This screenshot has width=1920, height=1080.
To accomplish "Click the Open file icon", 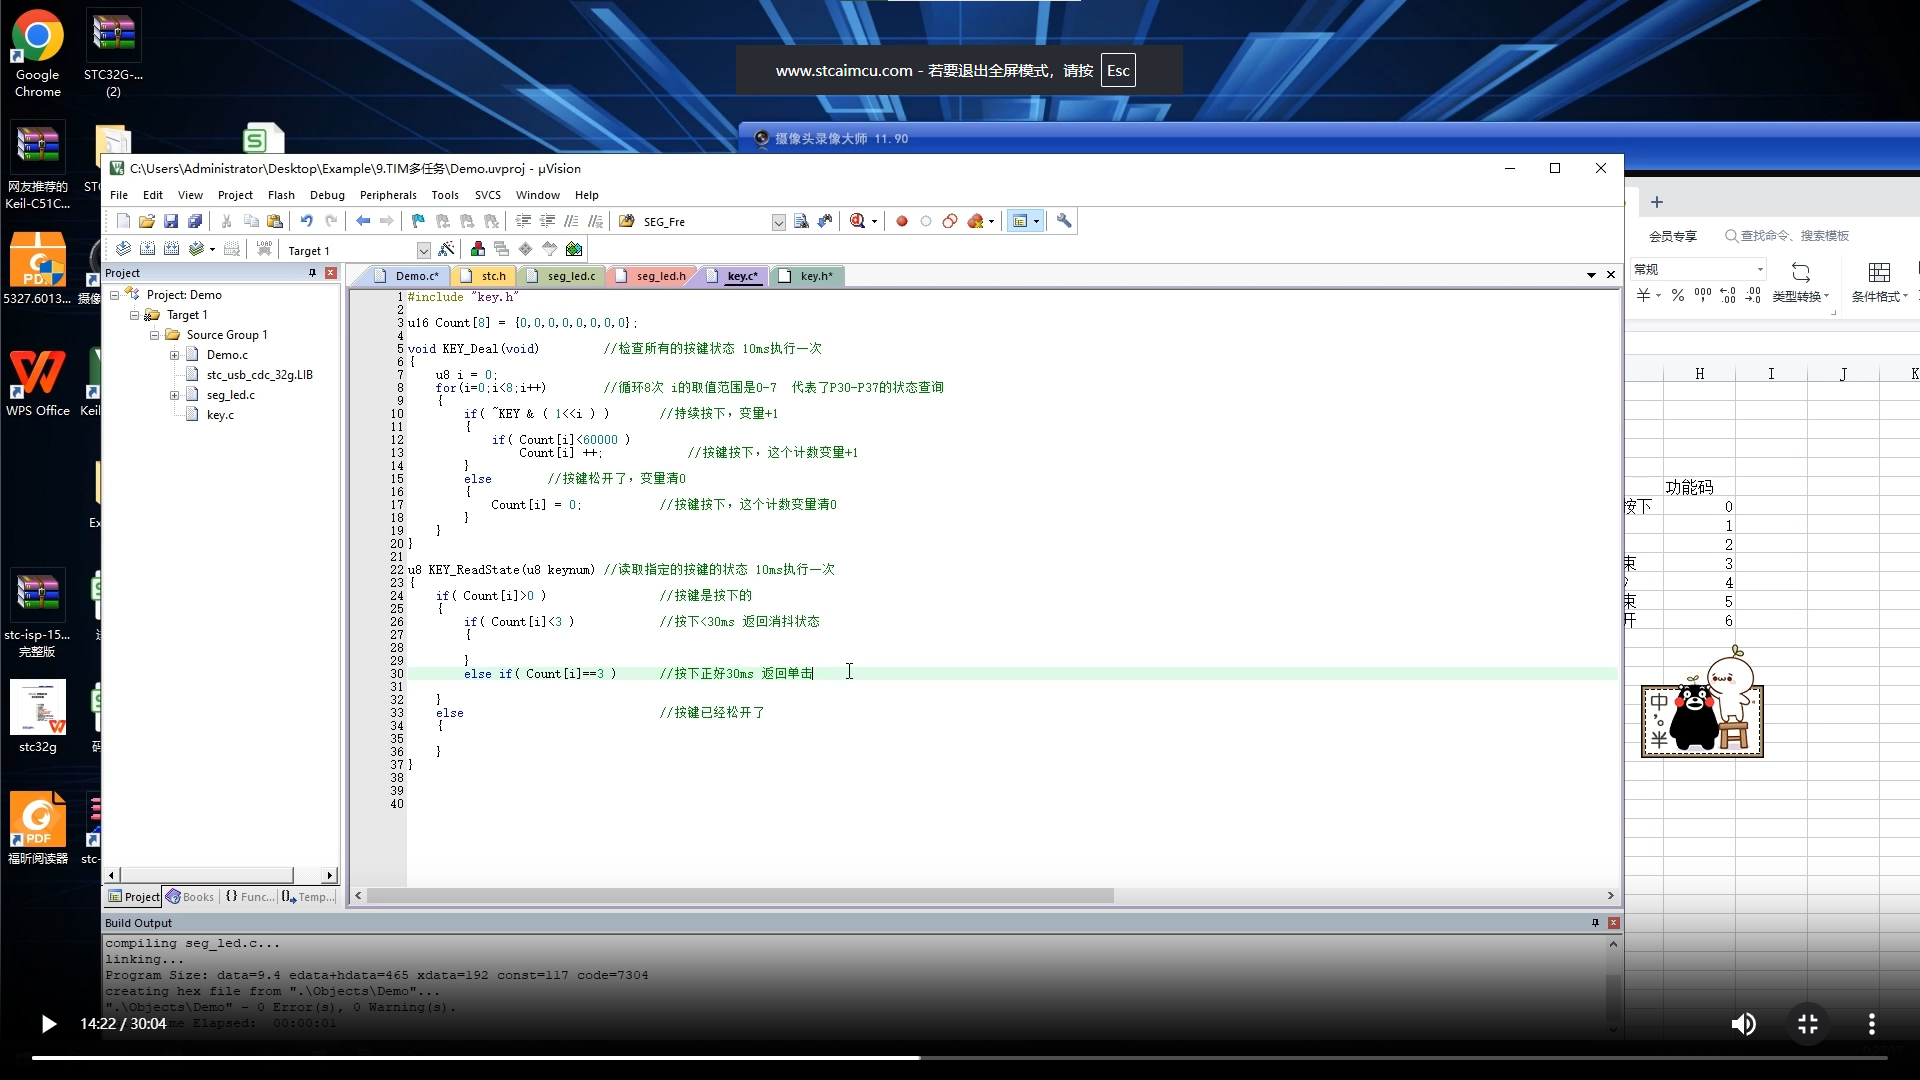I will pos(147,221).
